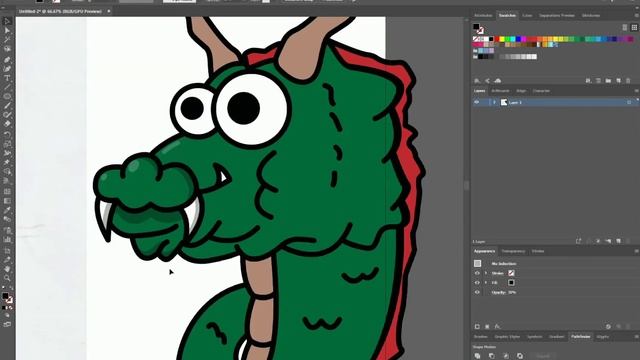Select the Direct Selection tool
The height and width of the screenshot is (360, 640).
click(7, 31)
